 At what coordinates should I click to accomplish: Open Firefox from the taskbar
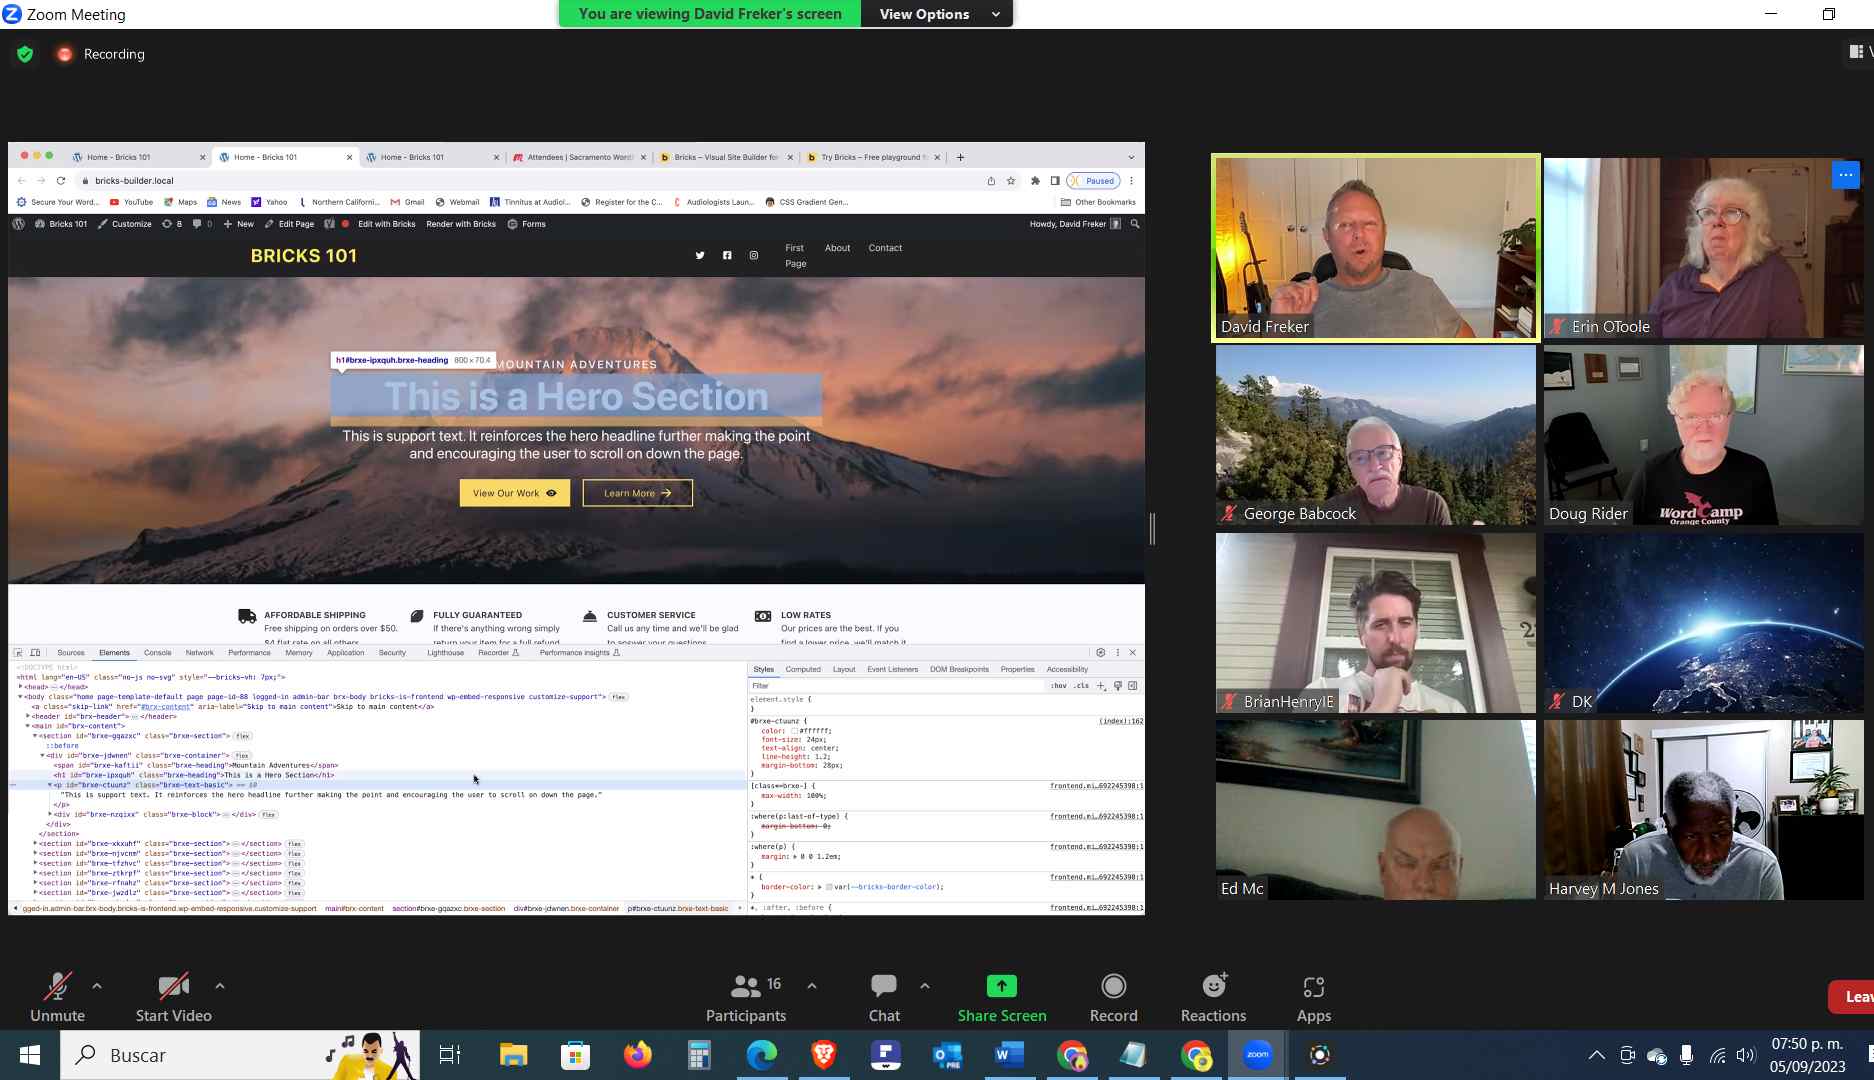[x=637, y=1055]
